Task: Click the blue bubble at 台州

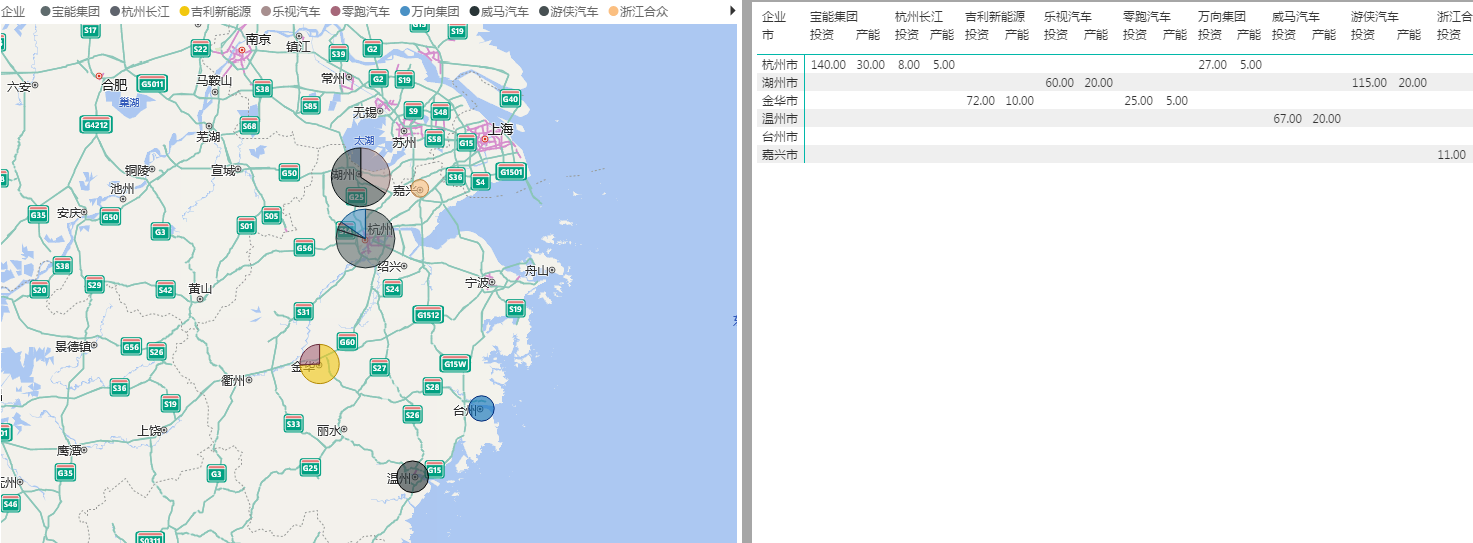Action: pyautogui.click(x=481, y=409)
